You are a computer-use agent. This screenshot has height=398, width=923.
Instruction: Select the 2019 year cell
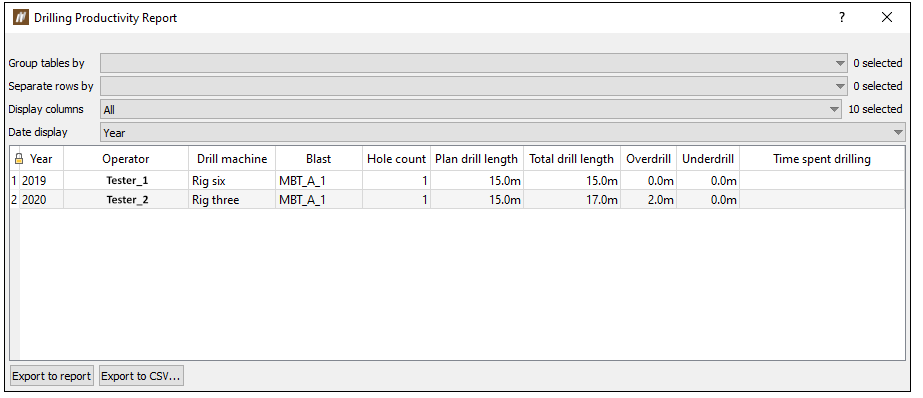pos(41,181)
